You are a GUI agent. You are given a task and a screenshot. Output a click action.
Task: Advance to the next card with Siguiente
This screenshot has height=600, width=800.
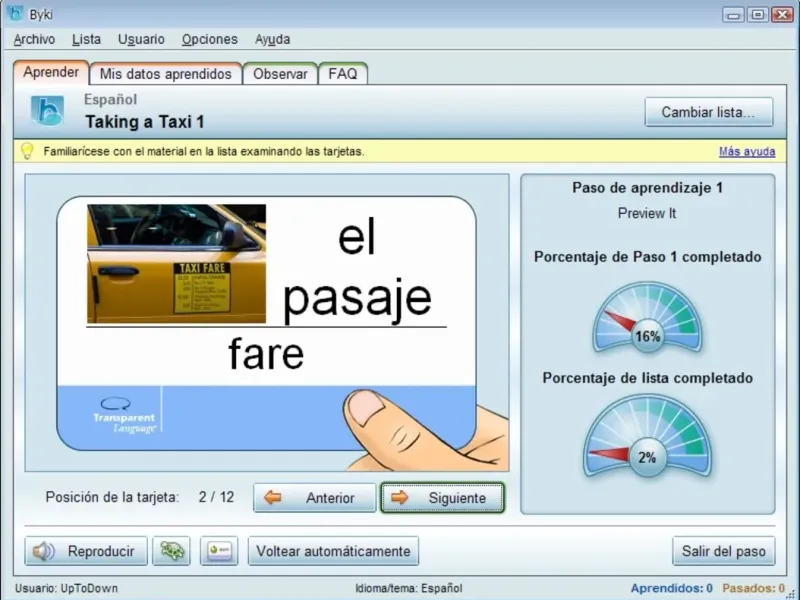pyautogui.click(x=442, y=497)
